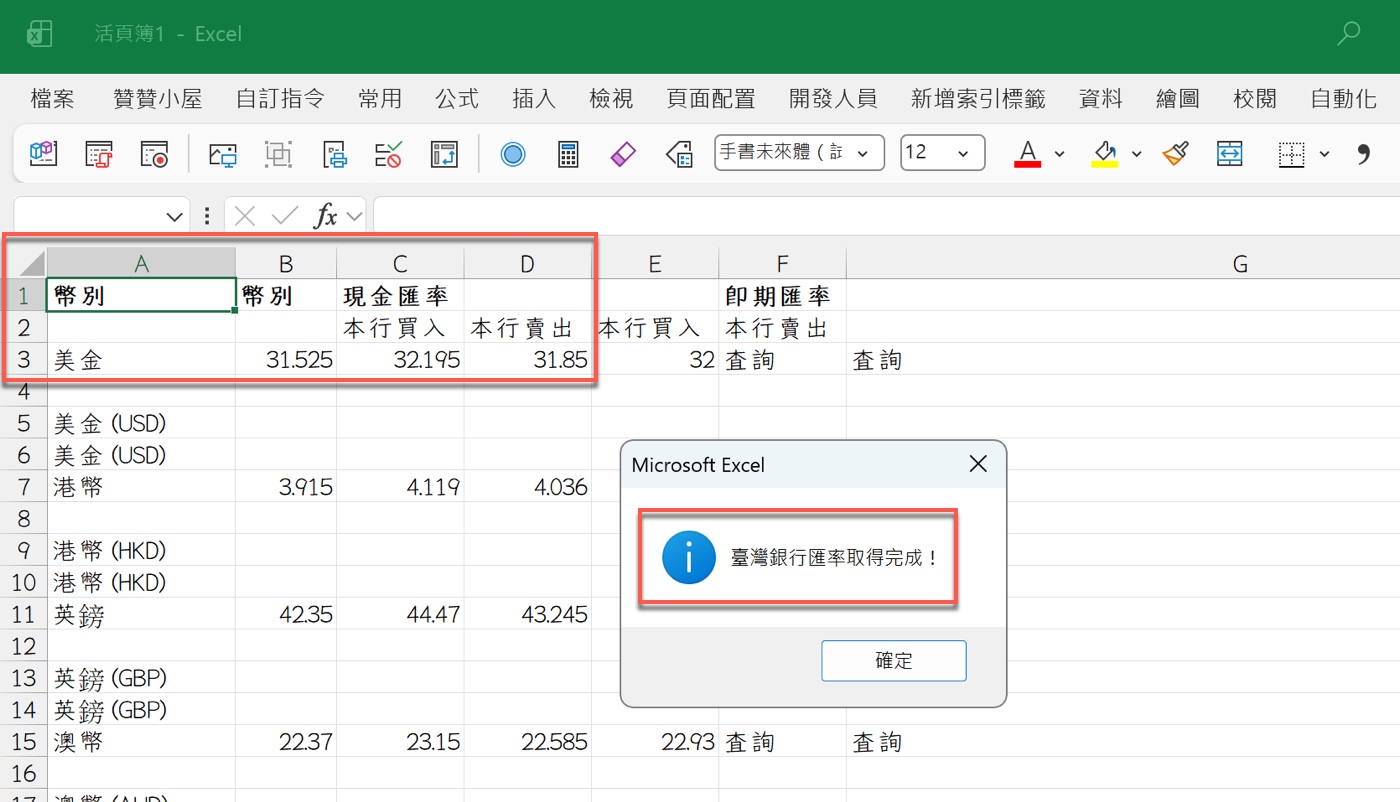The image size is (1400, 802).
Task: Select cell F1 即期匯率
Action: pyautogui.click(x=782, y=295)
